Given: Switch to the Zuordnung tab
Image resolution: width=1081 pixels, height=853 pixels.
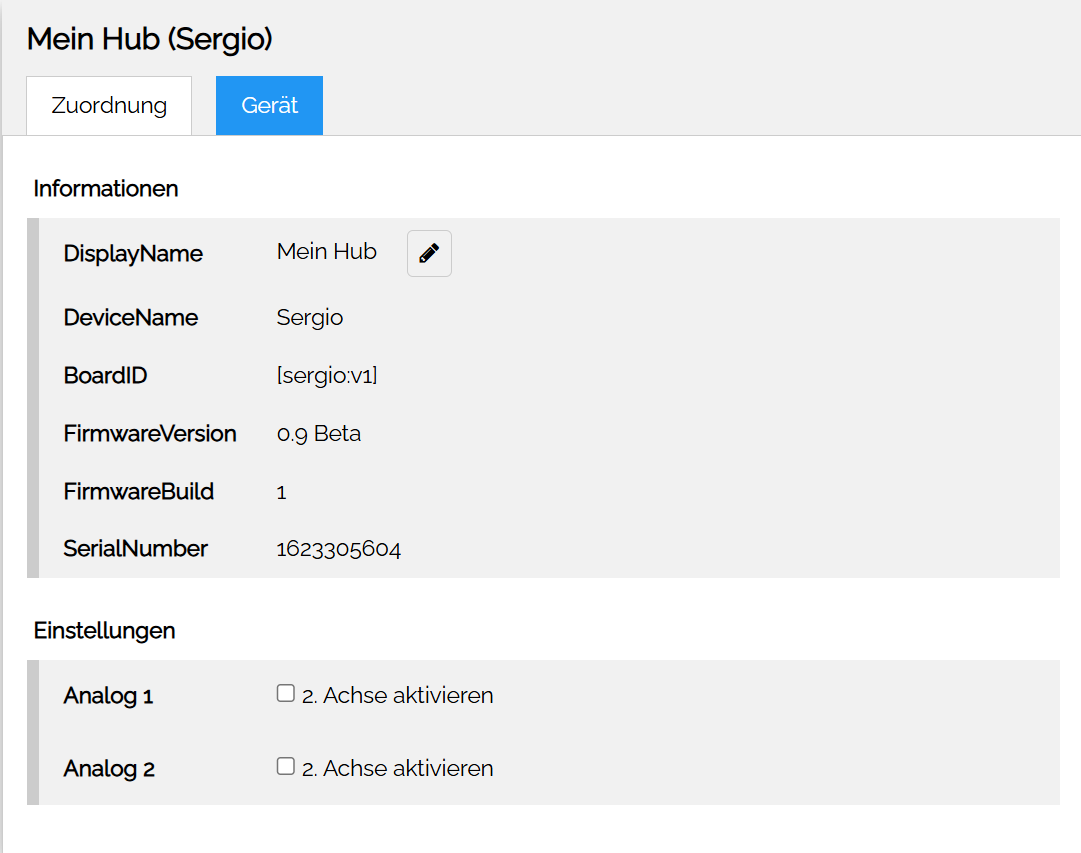Looking at the screenshot, I should tap(108, 104).
